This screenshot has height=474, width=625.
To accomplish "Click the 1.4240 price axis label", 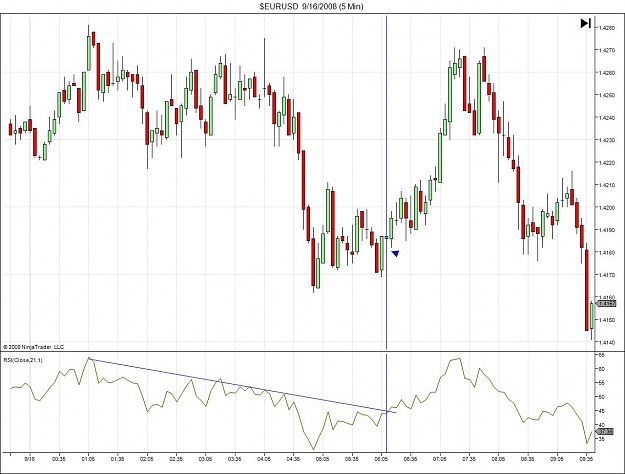I will (606, 118).
